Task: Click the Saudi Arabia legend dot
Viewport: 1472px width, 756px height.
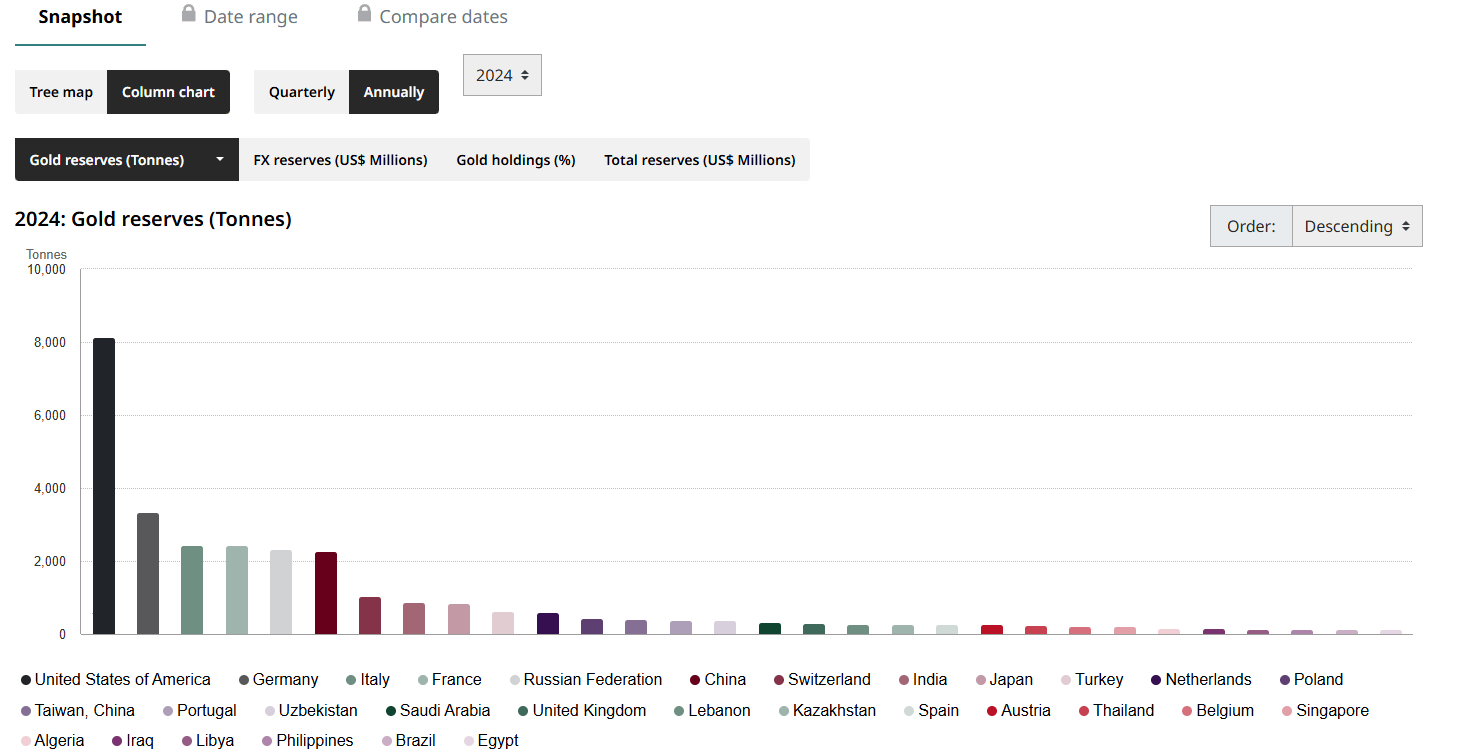Action: point(391,711)
